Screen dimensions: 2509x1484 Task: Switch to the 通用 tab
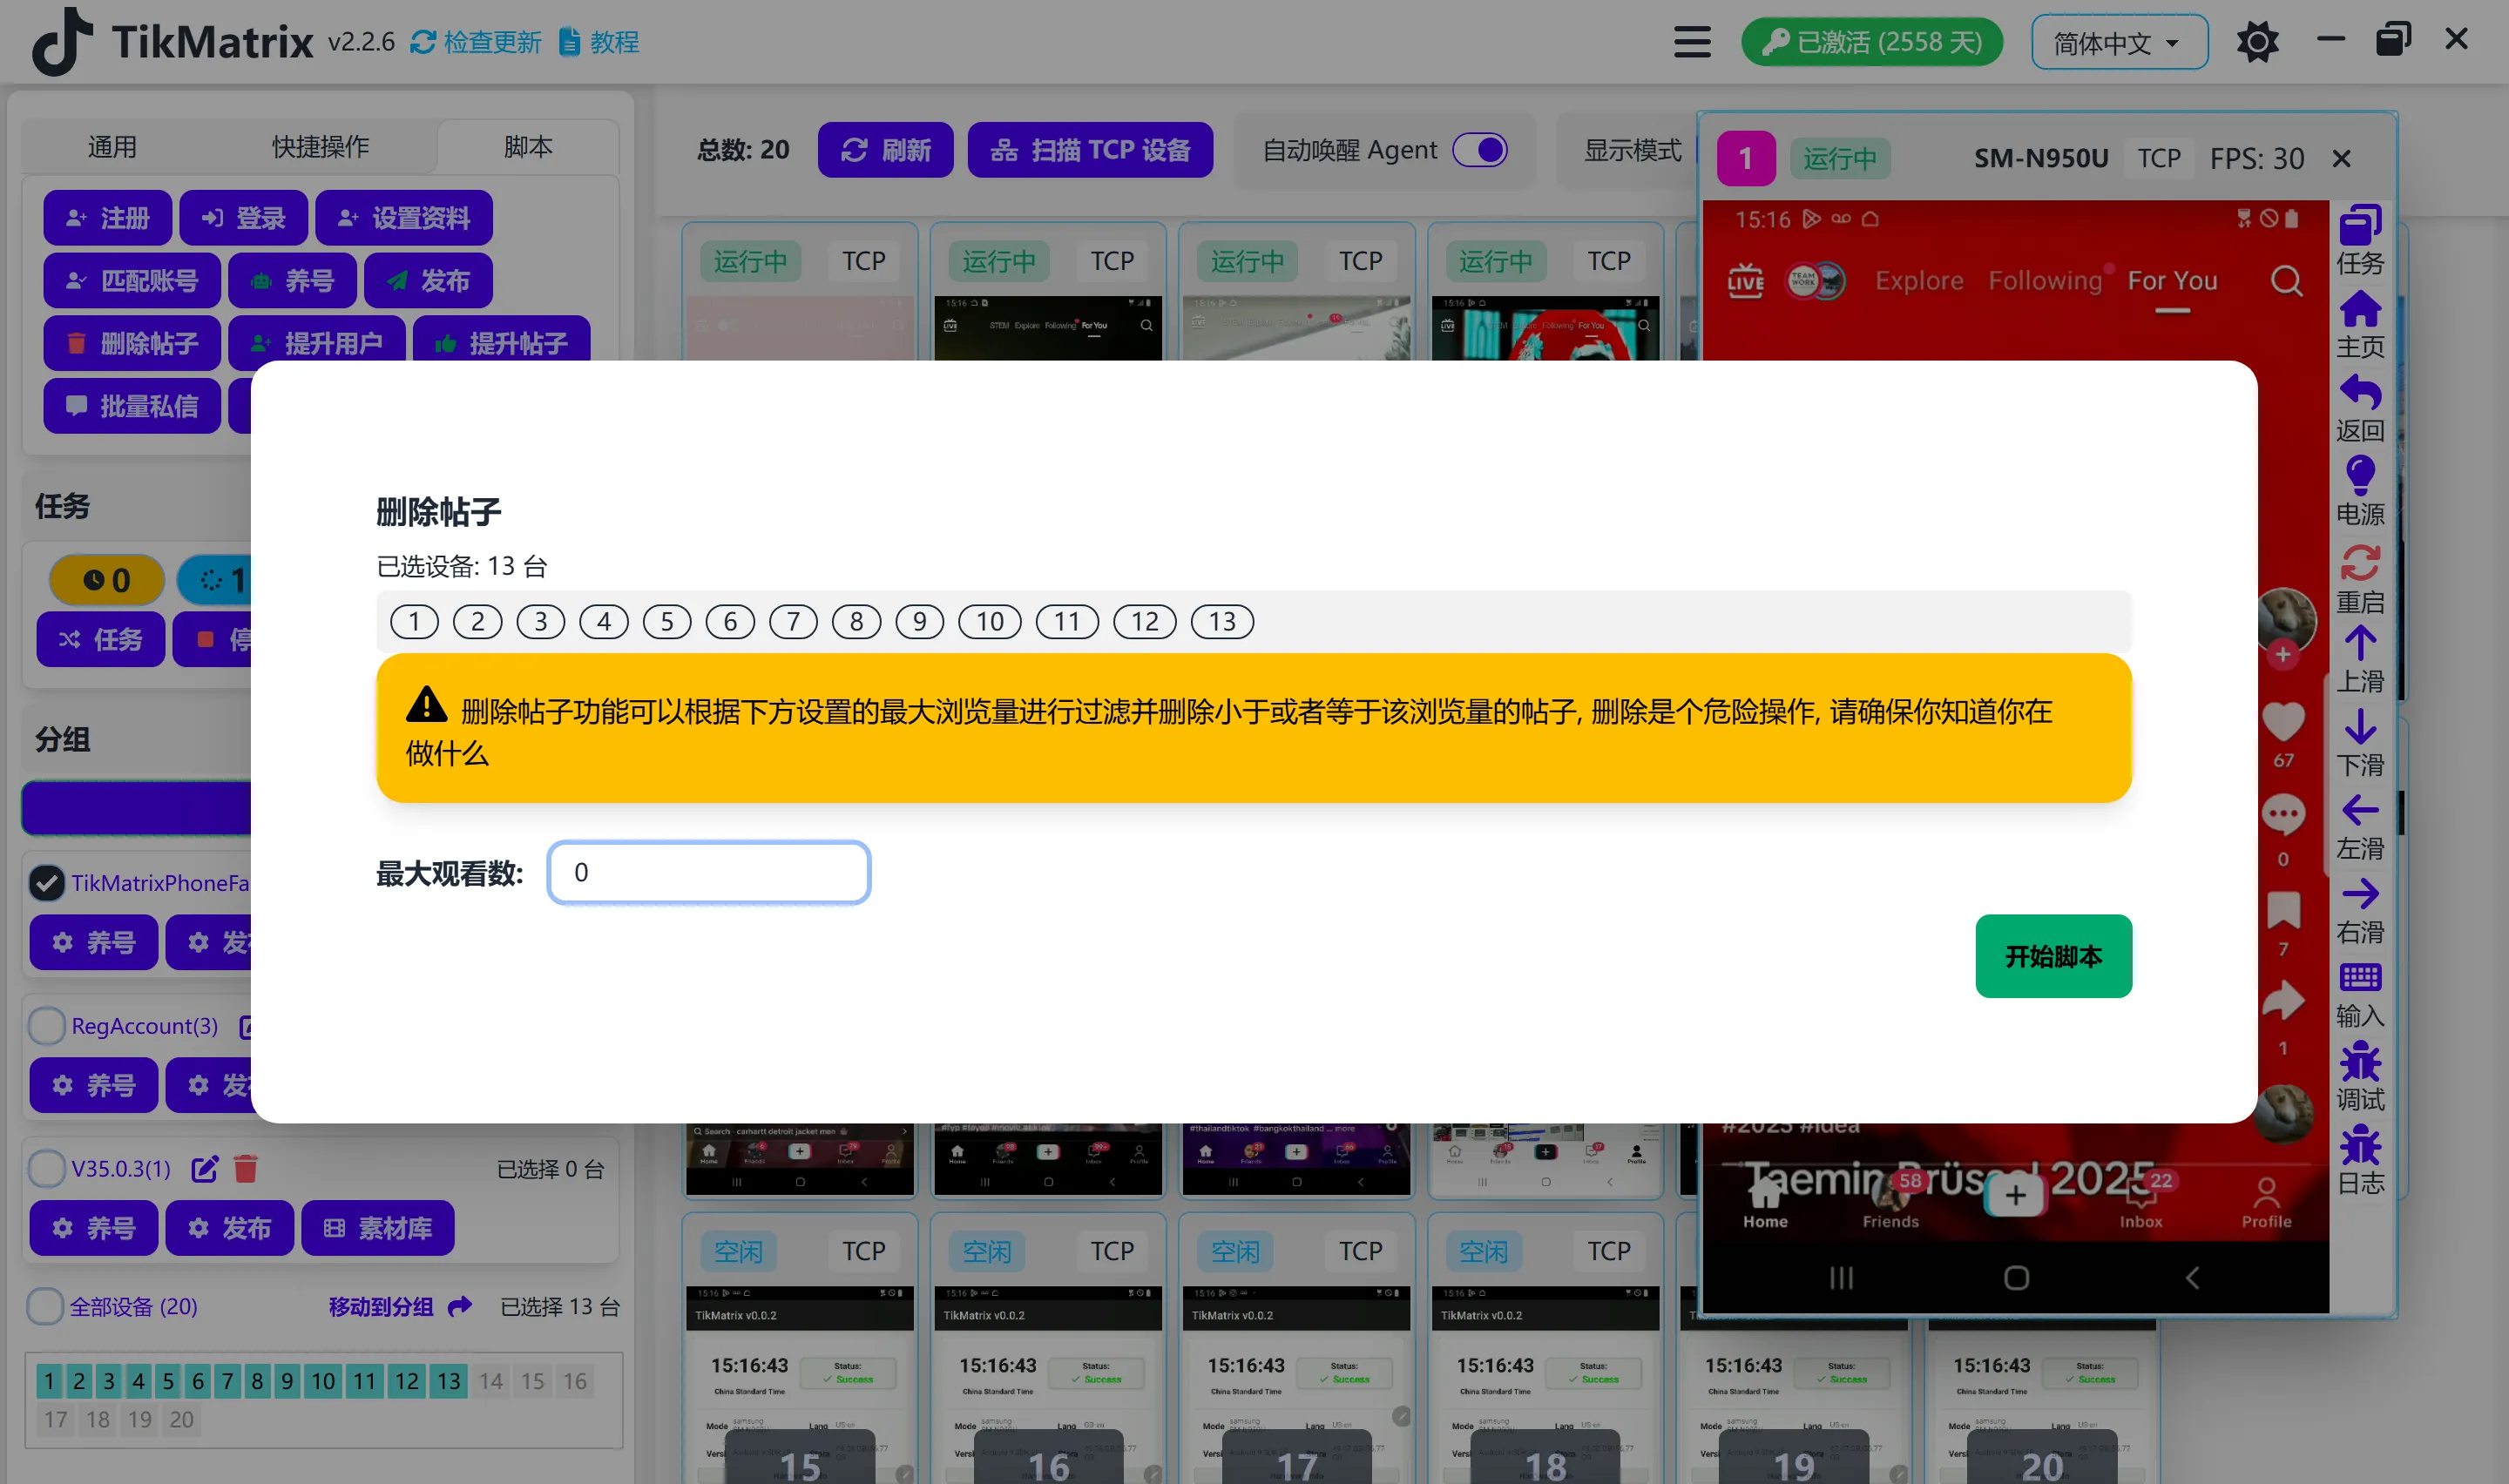pos(113,146)
